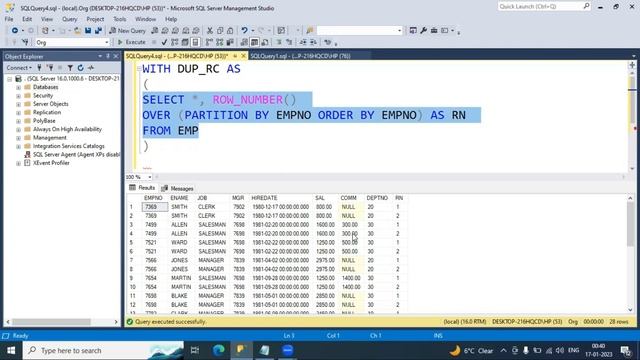640x360 pixels.
Task: Switch output to Results to Text
Action: point(244,42)
